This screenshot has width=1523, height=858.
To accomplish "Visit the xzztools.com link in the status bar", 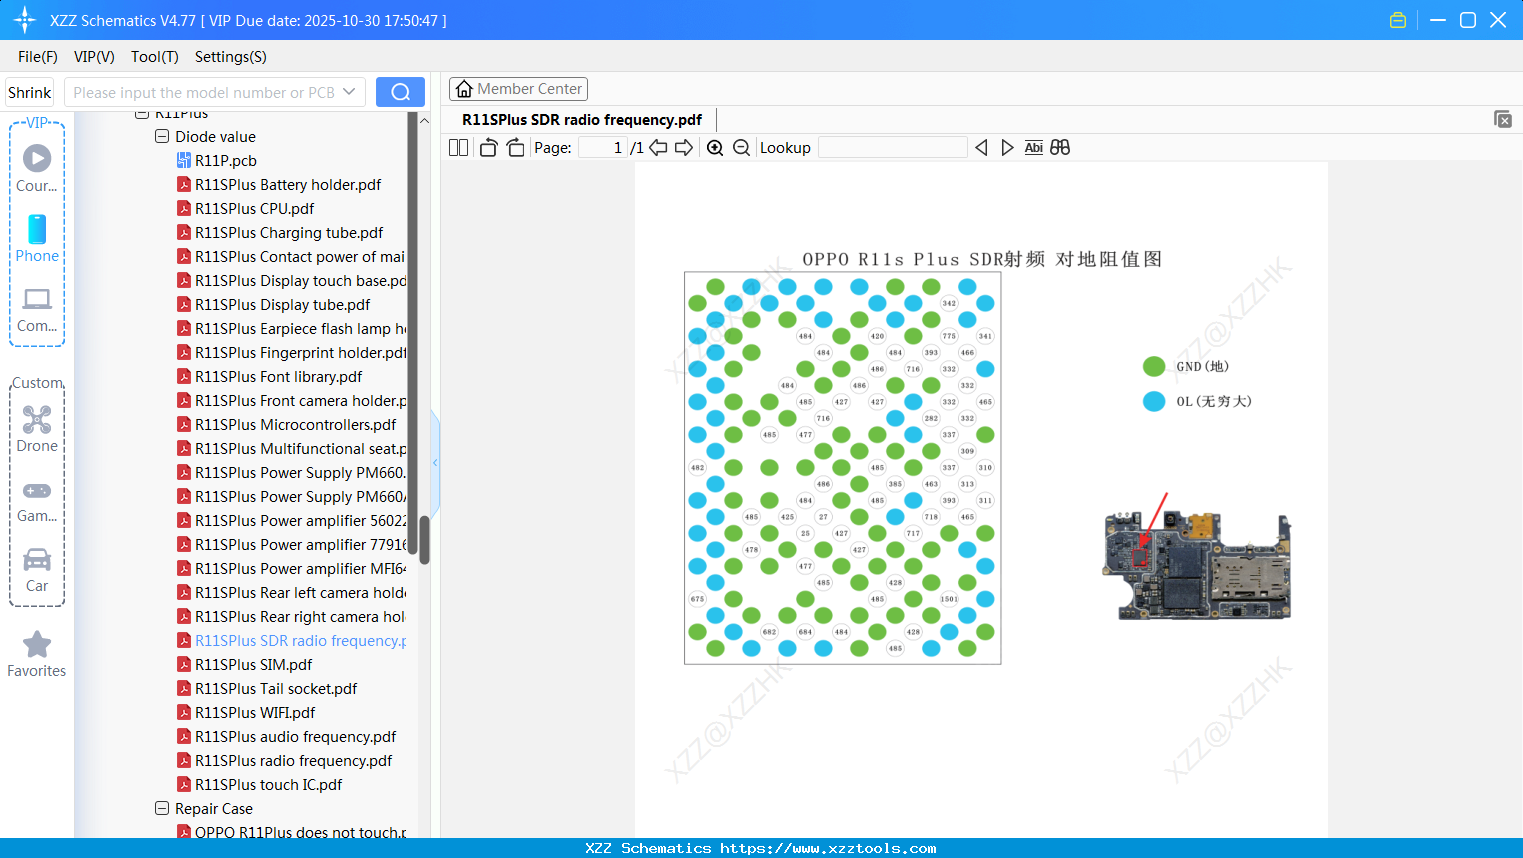I will 828,848.
